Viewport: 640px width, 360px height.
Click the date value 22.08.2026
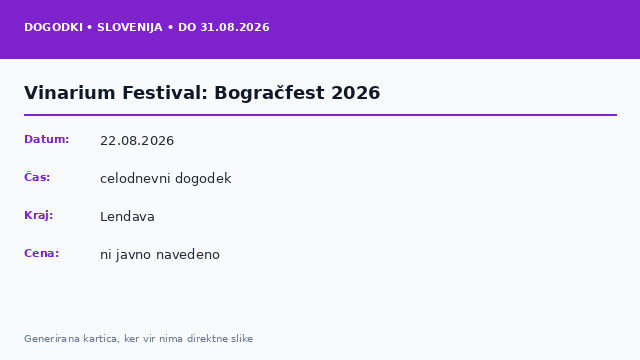137,141
